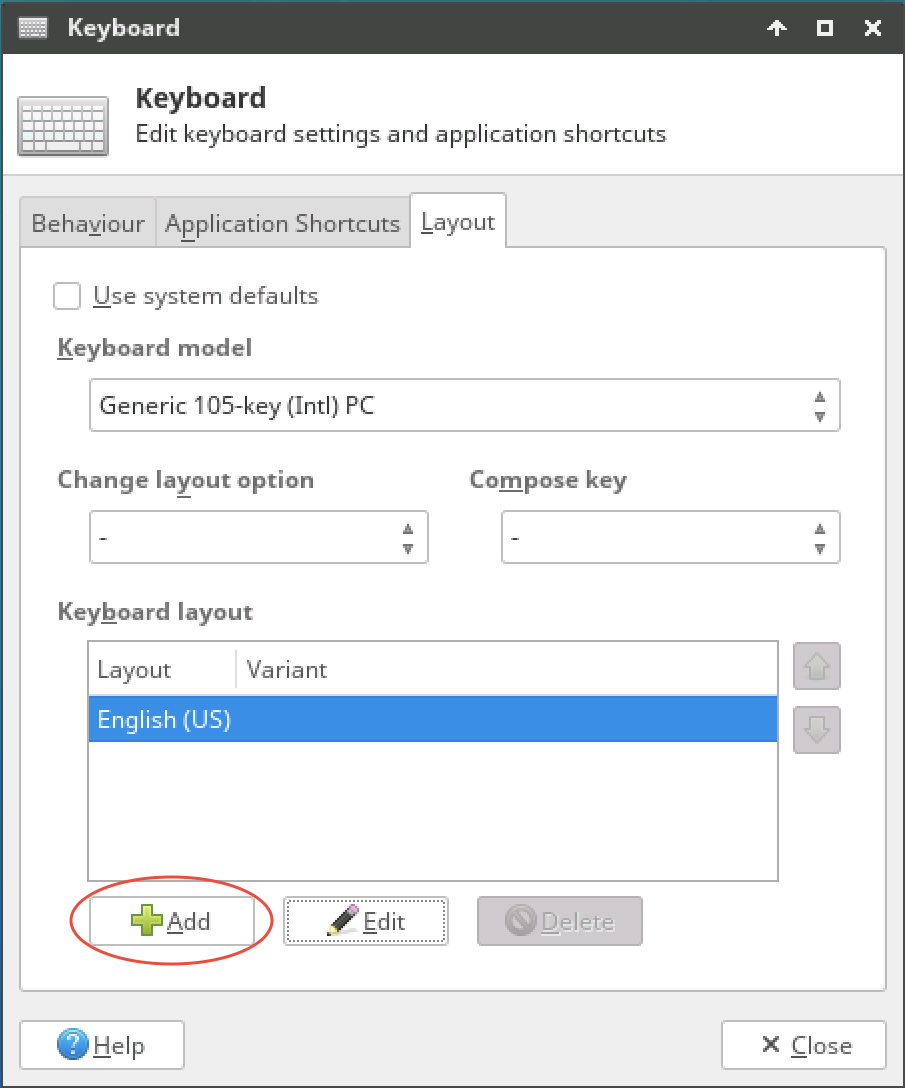Select the Layout tab
905x1088 pixels.
[458, 221]
